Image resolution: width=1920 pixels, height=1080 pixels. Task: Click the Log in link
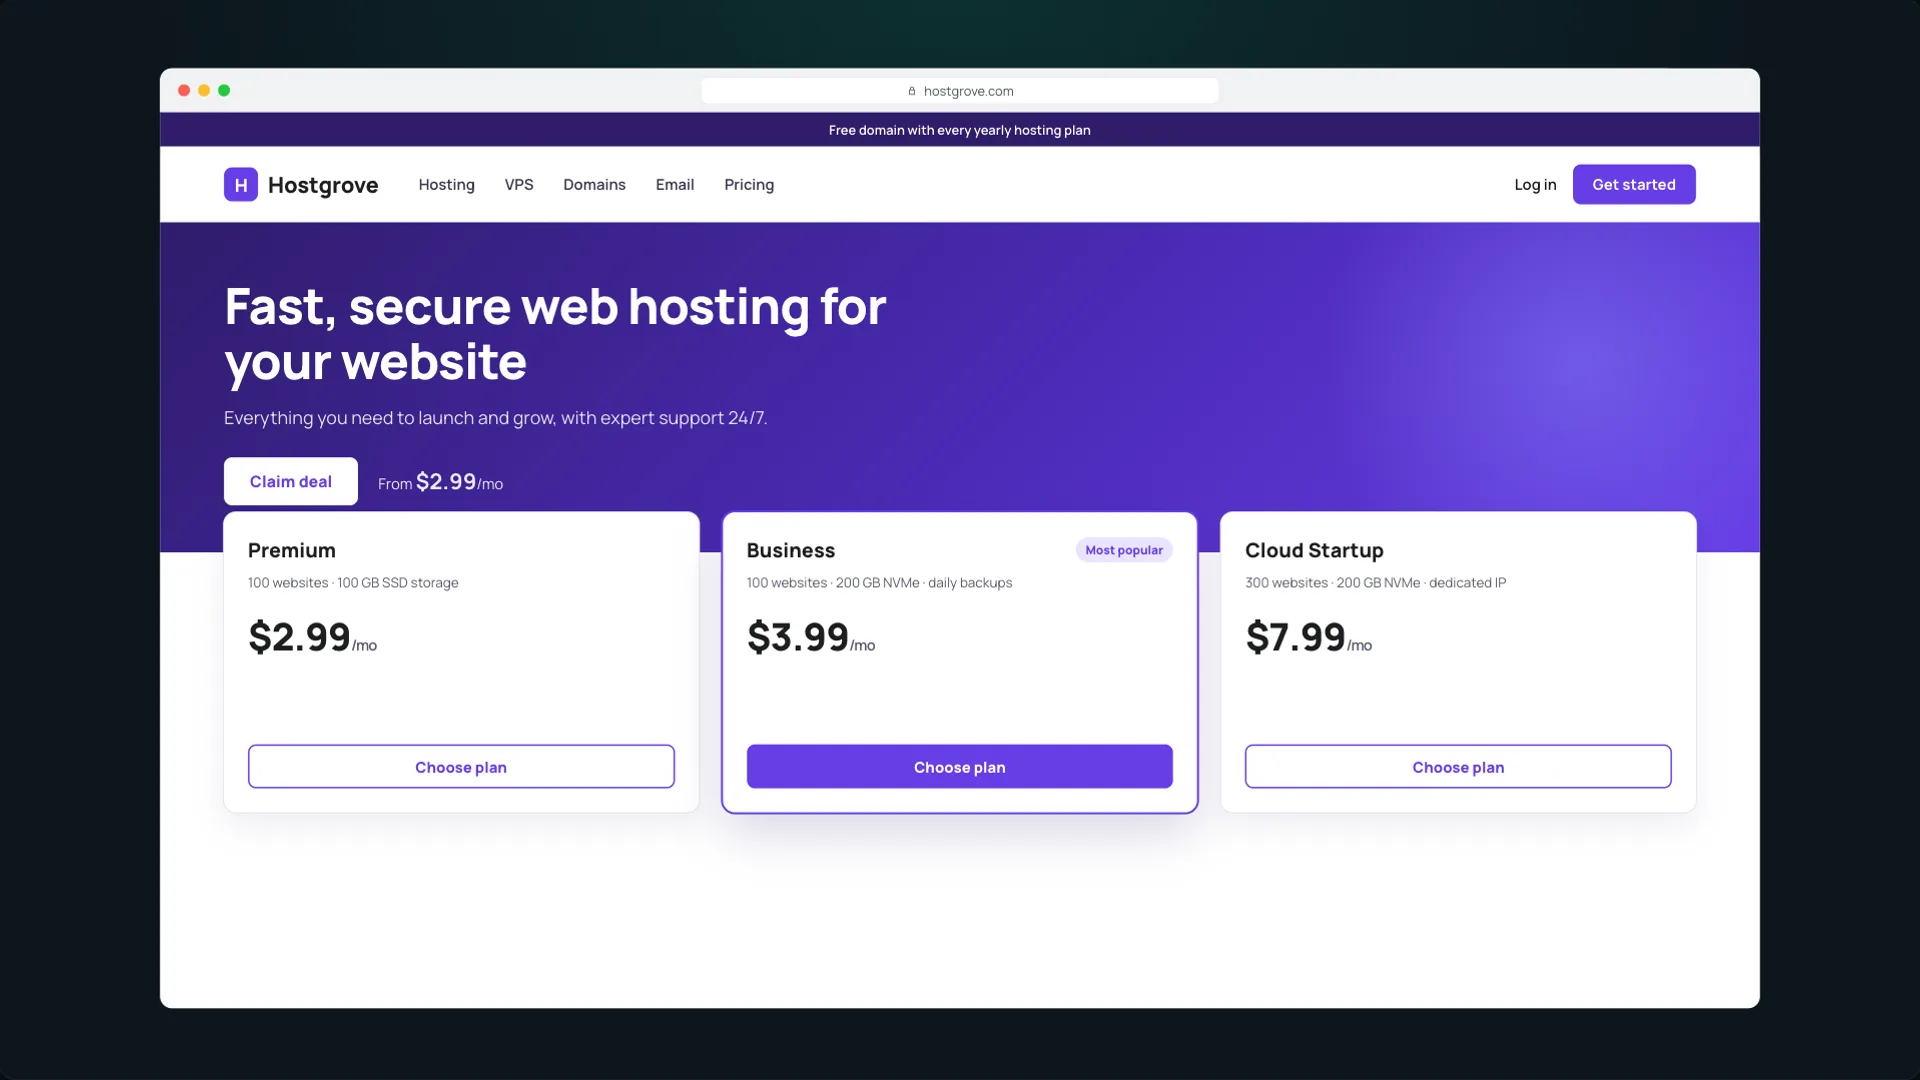click(1535, 185)
